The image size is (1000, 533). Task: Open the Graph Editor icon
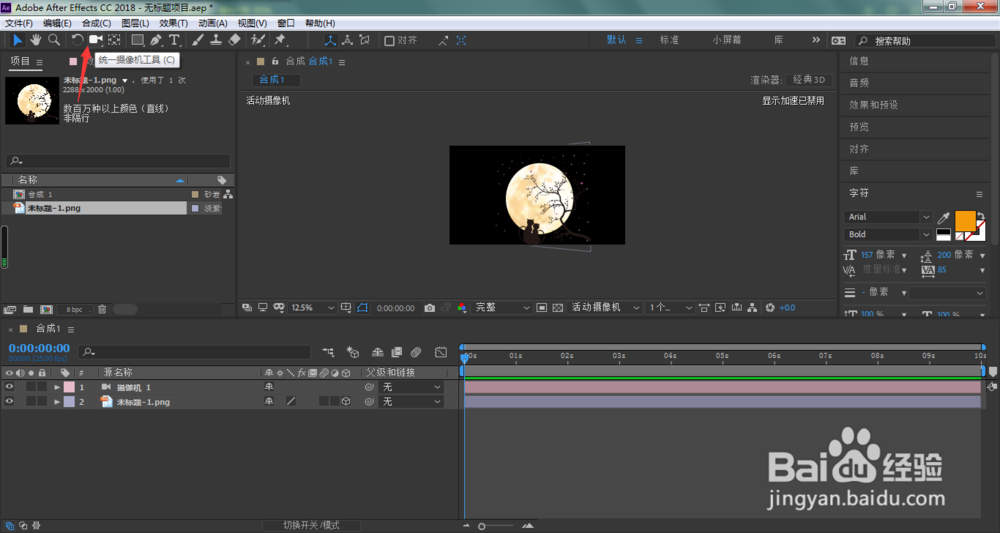pos(441,352)
